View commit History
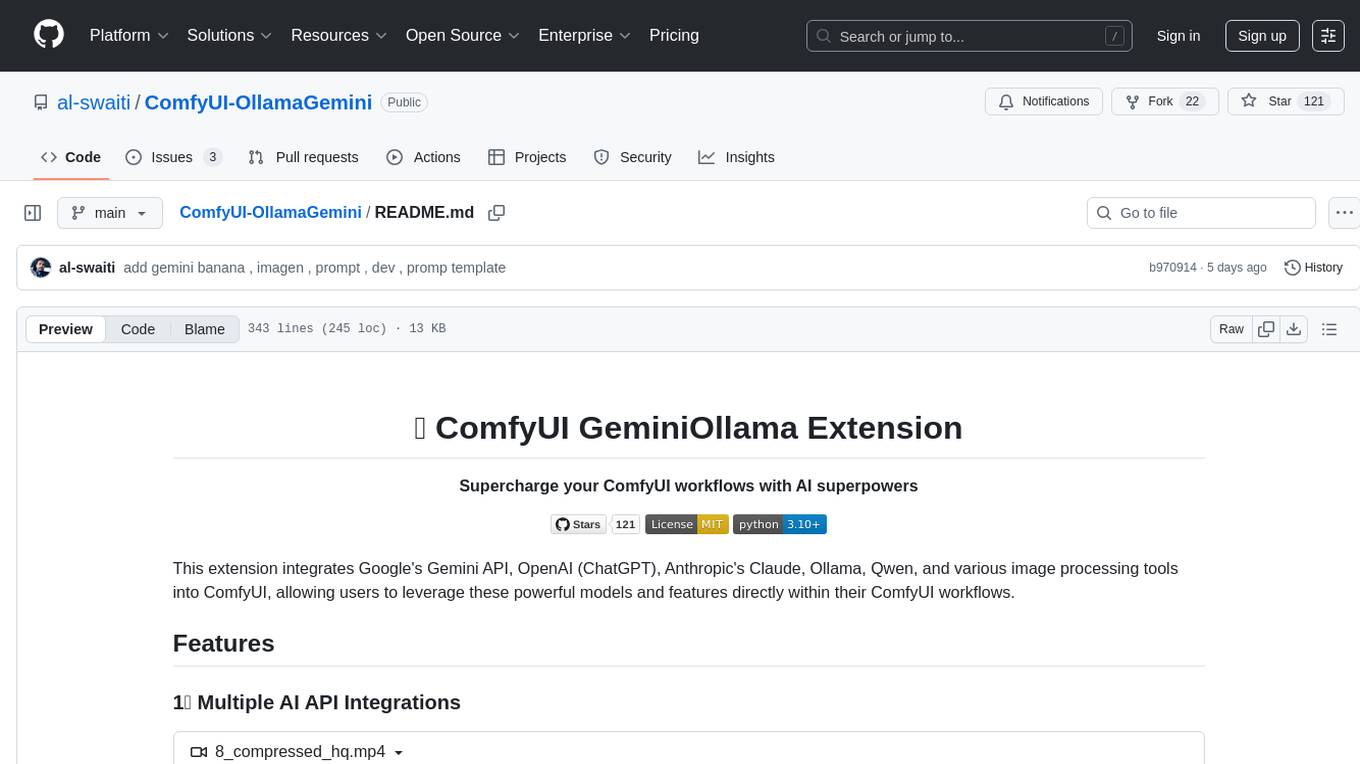The image size is (1360, 764). (x=1313, y=268)
